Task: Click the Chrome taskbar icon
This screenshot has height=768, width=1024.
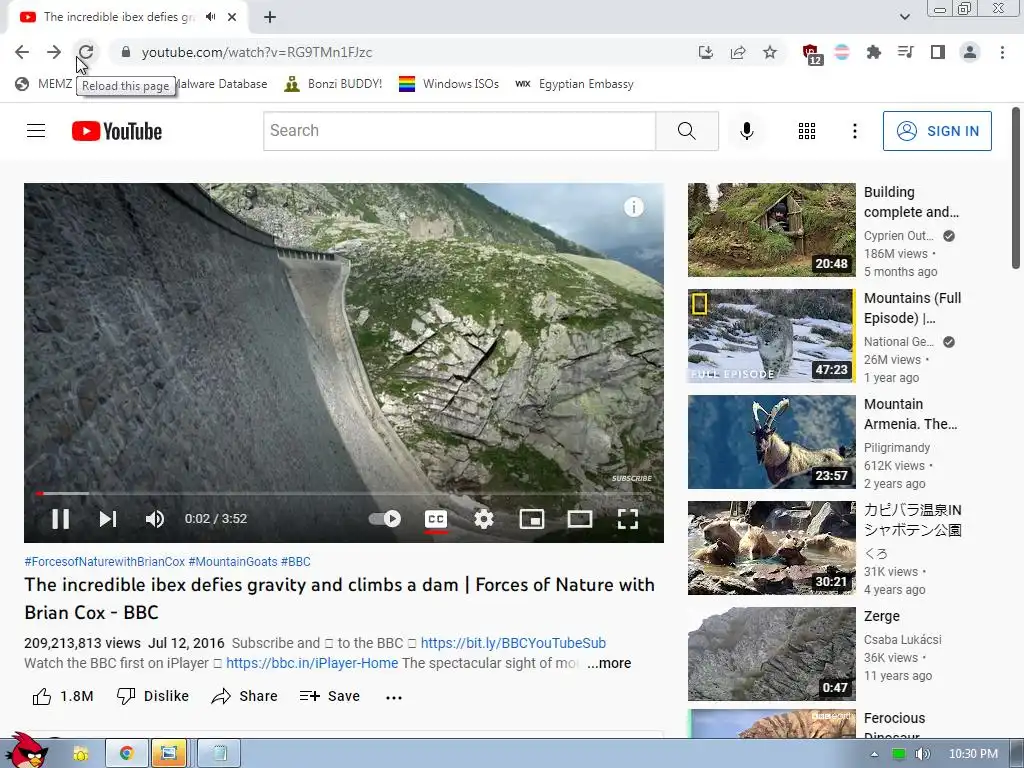Action: (x=127, y=754)
